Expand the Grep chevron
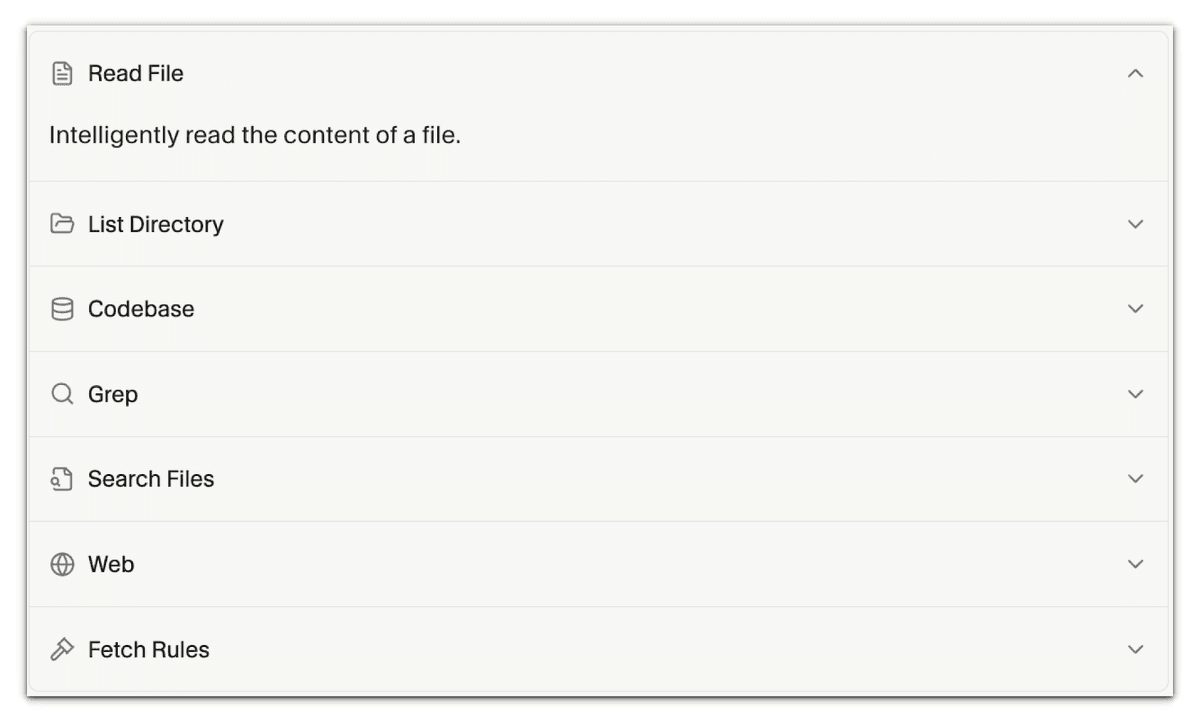 (x=1135, y=394)
